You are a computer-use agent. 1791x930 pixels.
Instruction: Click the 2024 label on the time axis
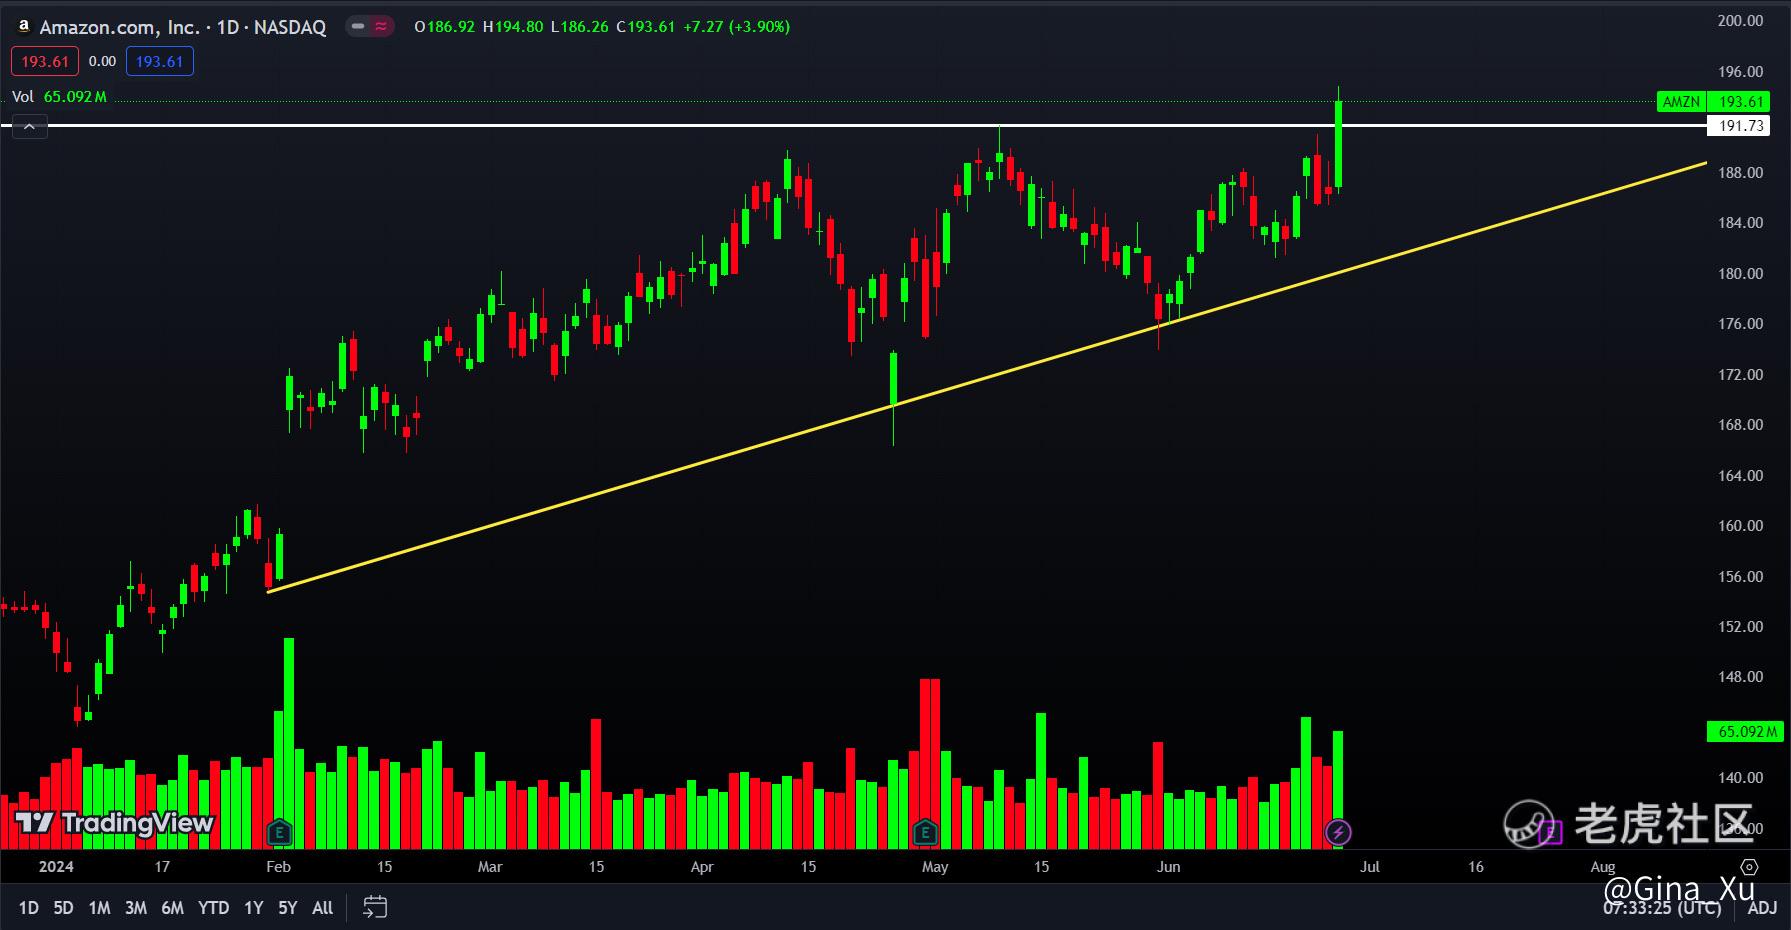tap(56, 867)
